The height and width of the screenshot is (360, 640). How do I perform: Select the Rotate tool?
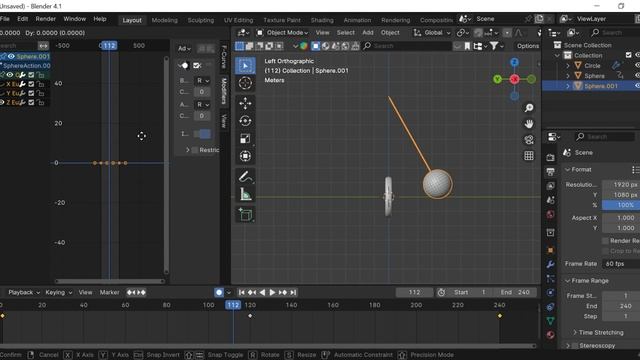[245, 121]
